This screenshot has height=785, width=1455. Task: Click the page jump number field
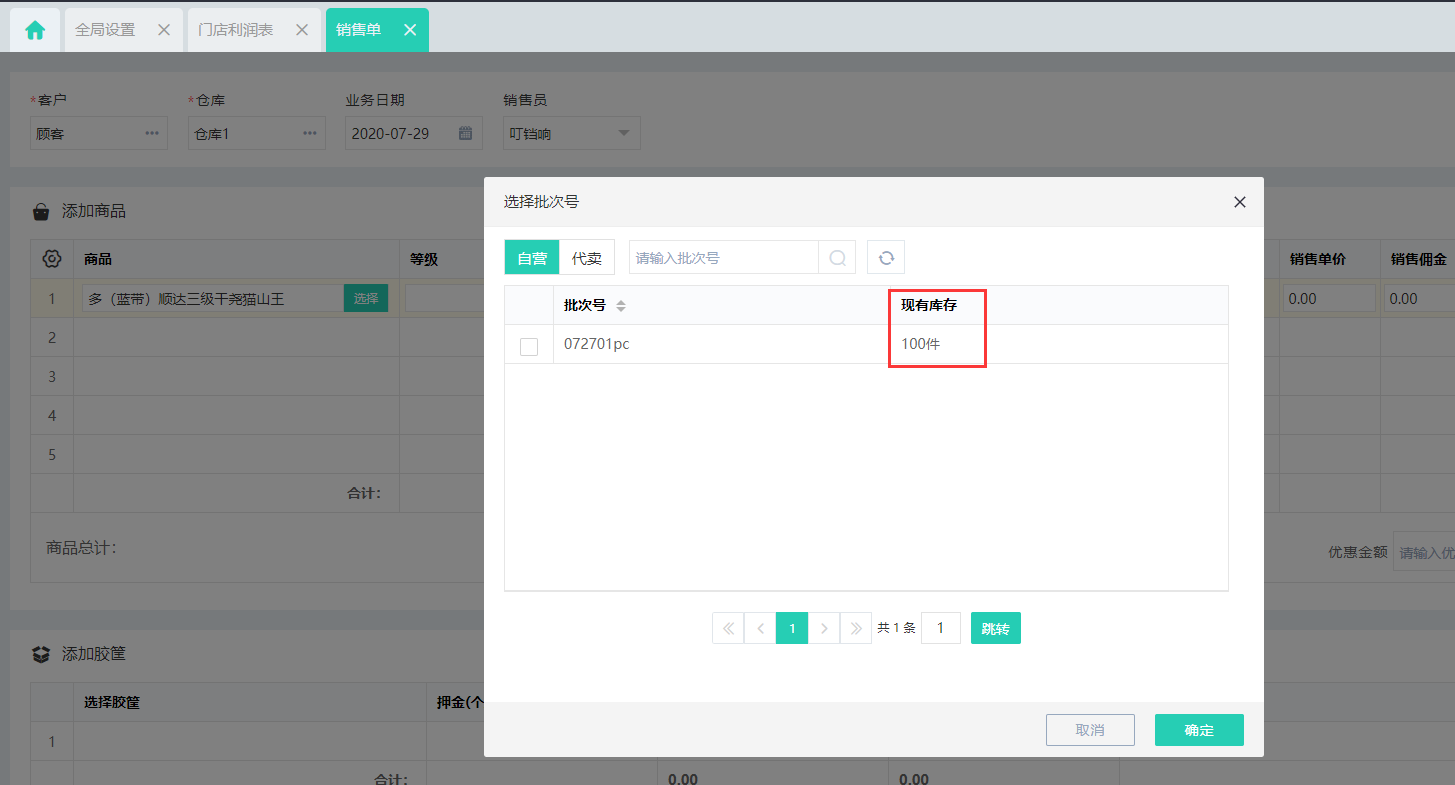pyautogui.click(x=941, y=628)
